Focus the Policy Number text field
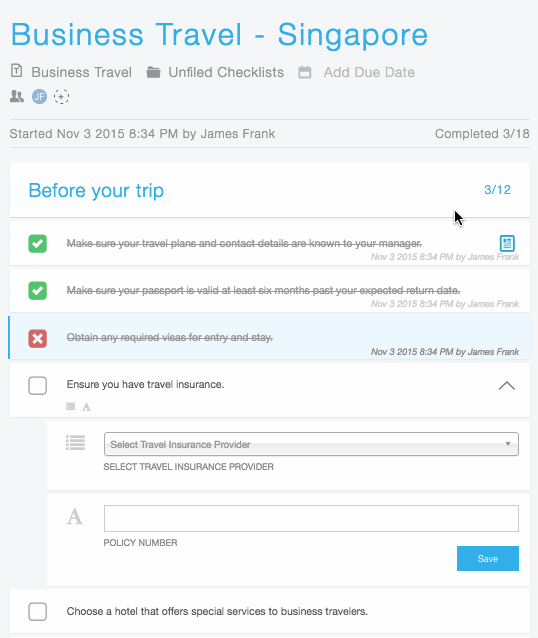 311,518
